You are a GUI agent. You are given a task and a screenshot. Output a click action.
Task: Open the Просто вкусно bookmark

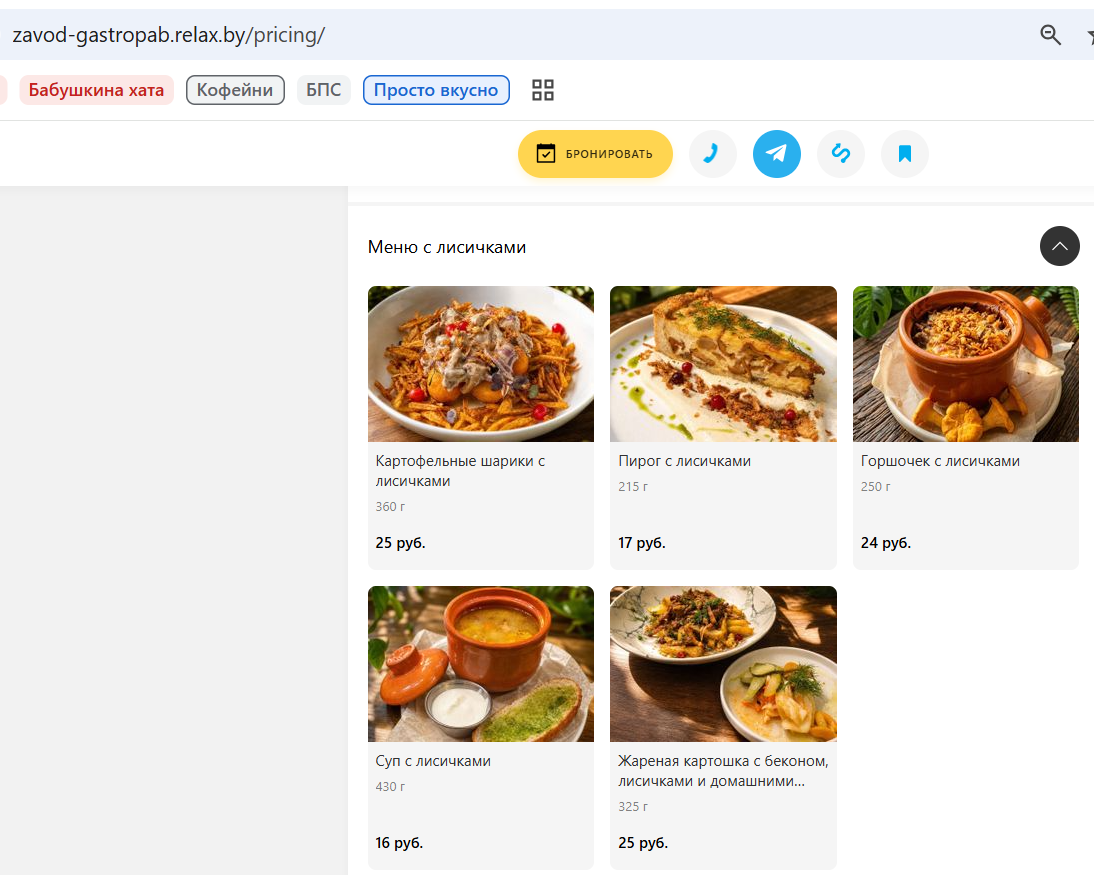pos(436,90)
